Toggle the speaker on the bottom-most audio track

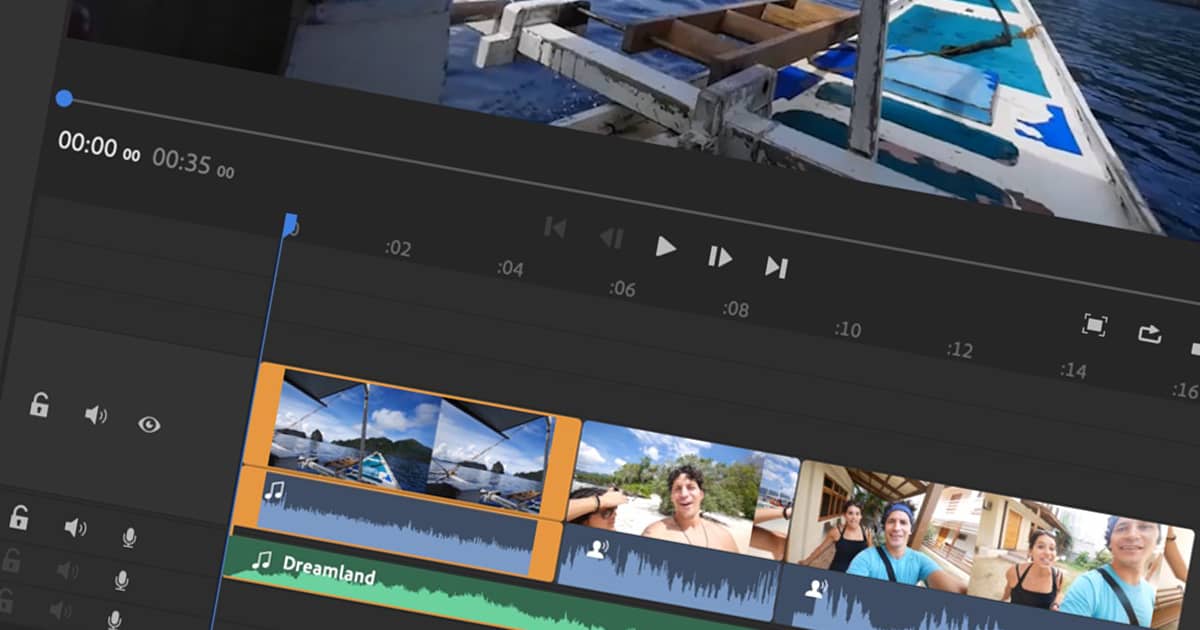60,609
